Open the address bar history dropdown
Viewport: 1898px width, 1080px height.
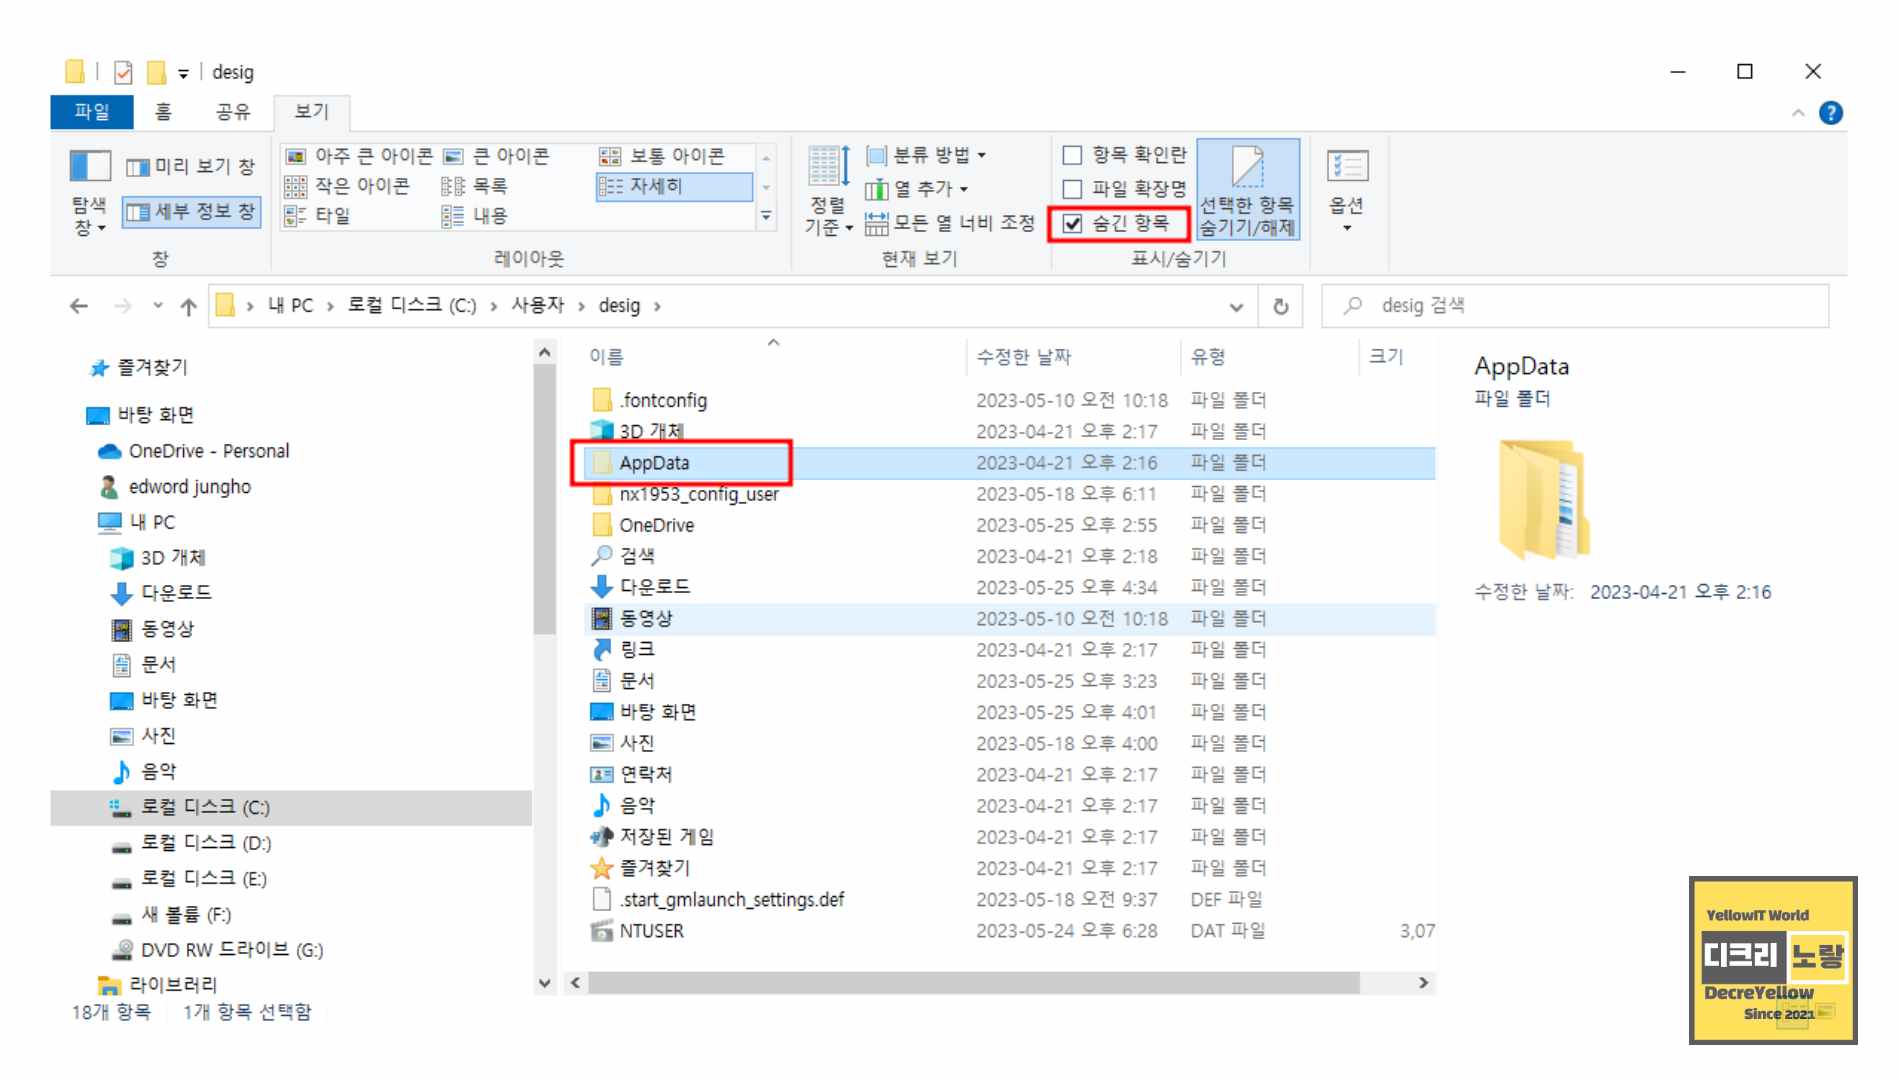click(x=1236, y=307)
